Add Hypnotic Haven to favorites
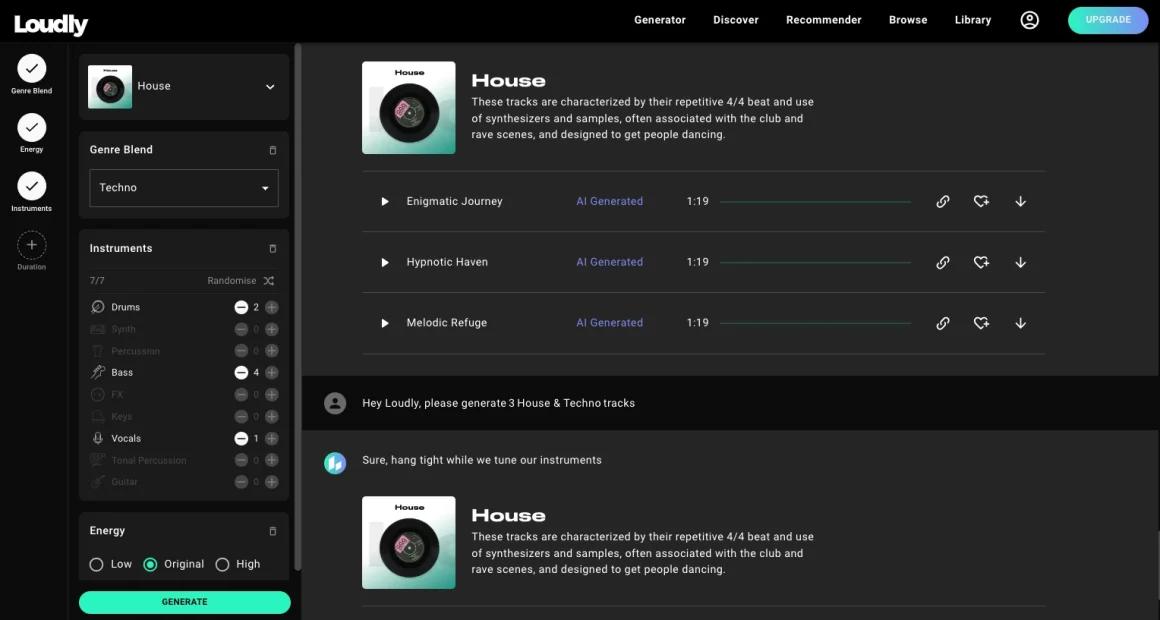The image size is (1160, 620). [x=981, y=262]
